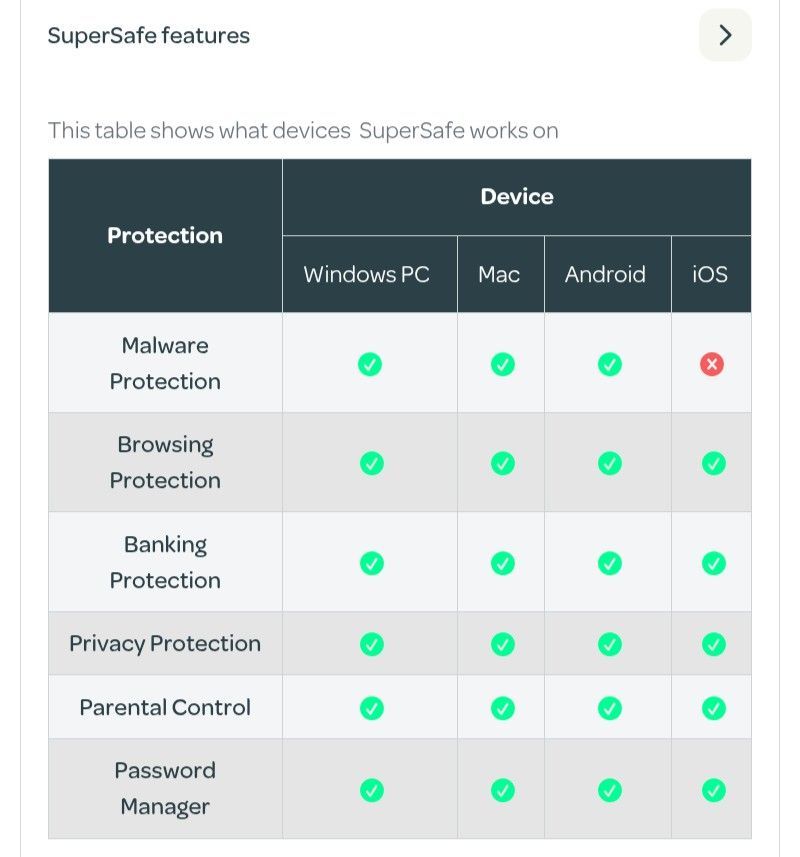Click iOS Privacy Protection checkmark

(713, 644)
